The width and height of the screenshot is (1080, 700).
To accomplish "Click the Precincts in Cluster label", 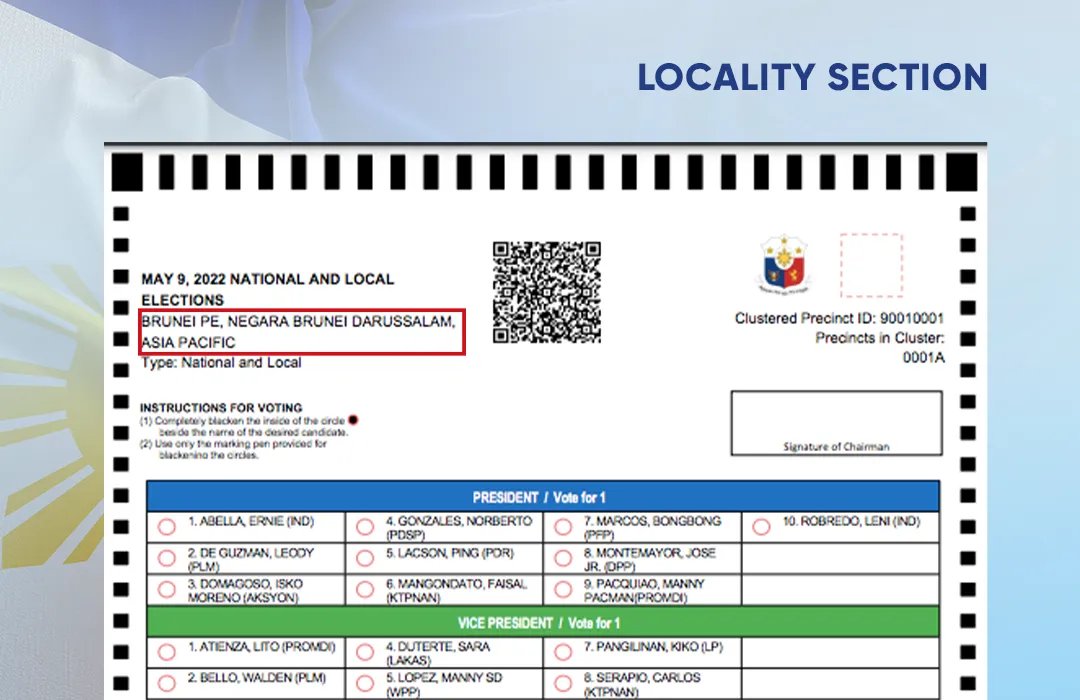I will 880,338.
